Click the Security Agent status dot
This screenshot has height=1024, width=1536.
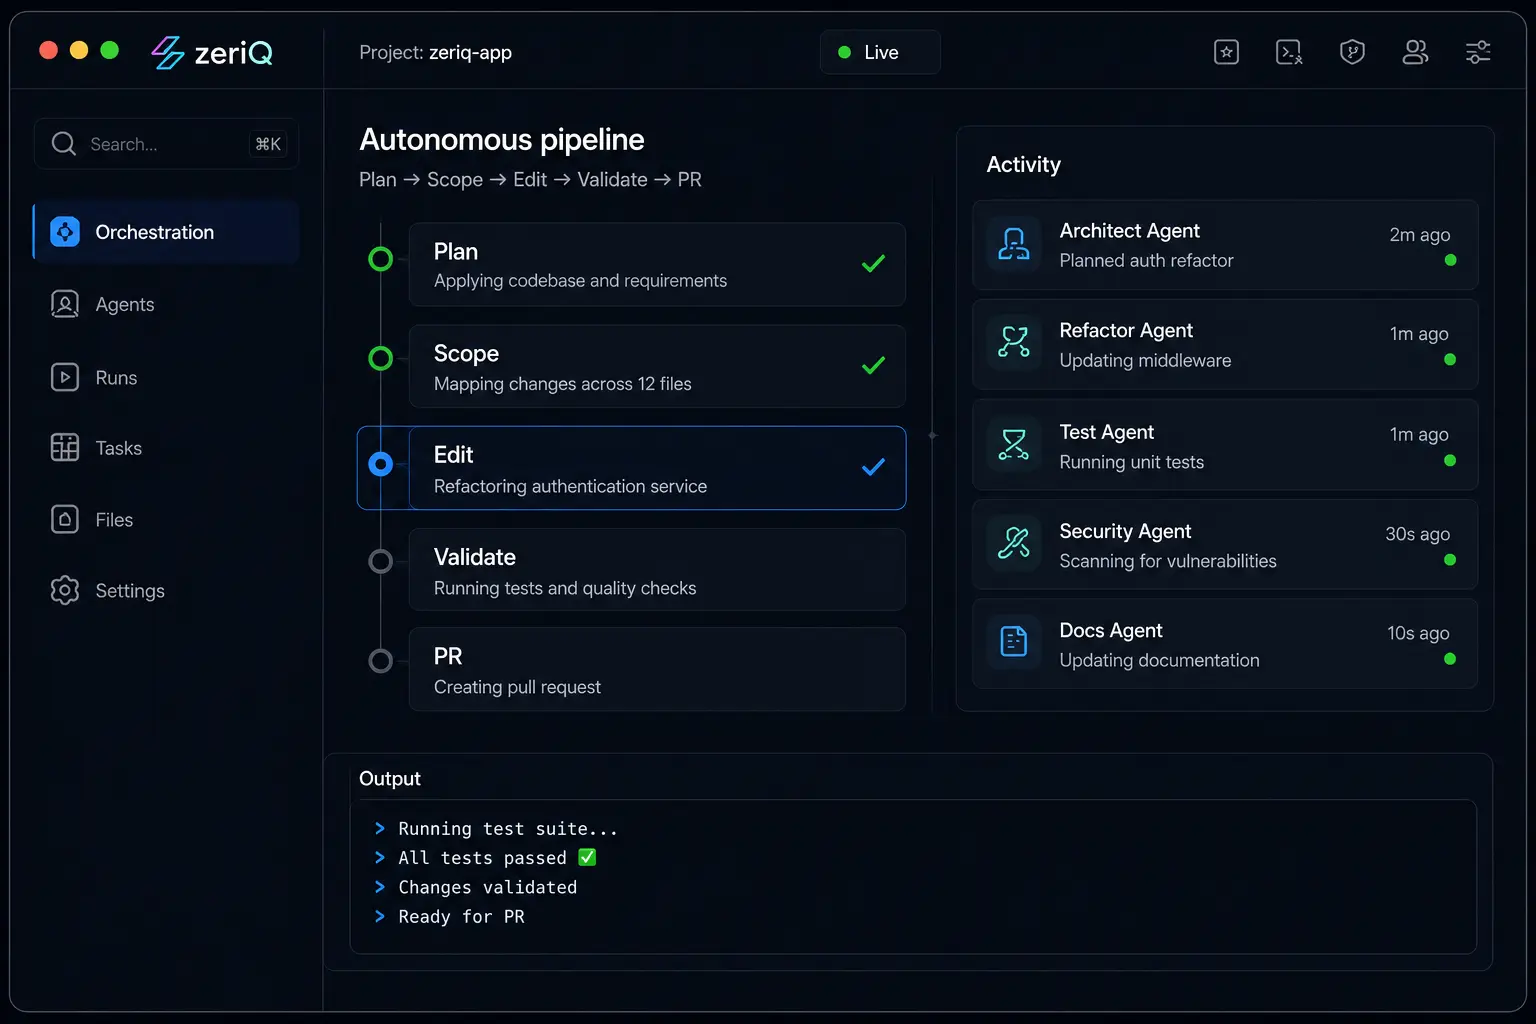tap(1450, 559)
